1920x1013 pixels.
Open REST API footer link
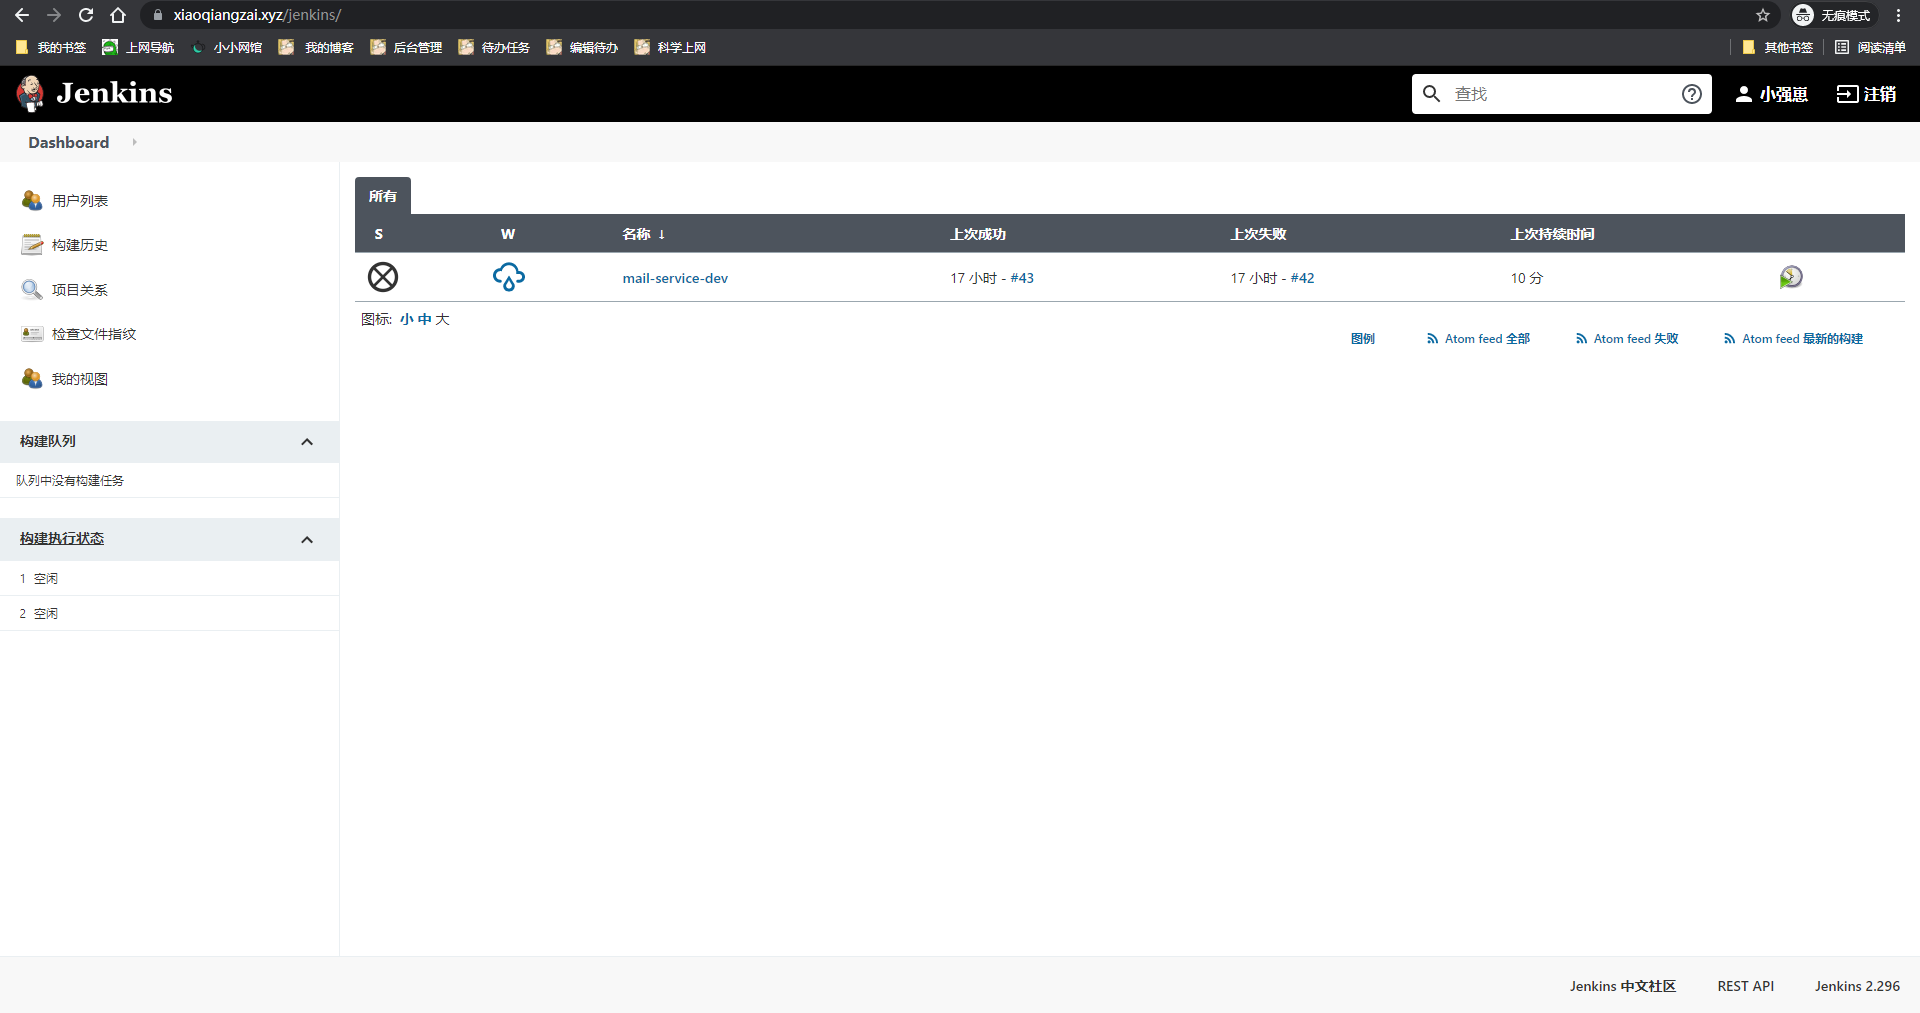tap(1746, 986)
